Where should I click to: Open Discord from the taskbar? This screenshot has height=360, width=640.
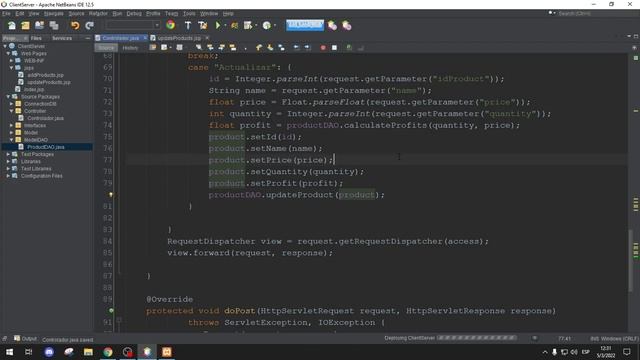click(x=49, y=352)
